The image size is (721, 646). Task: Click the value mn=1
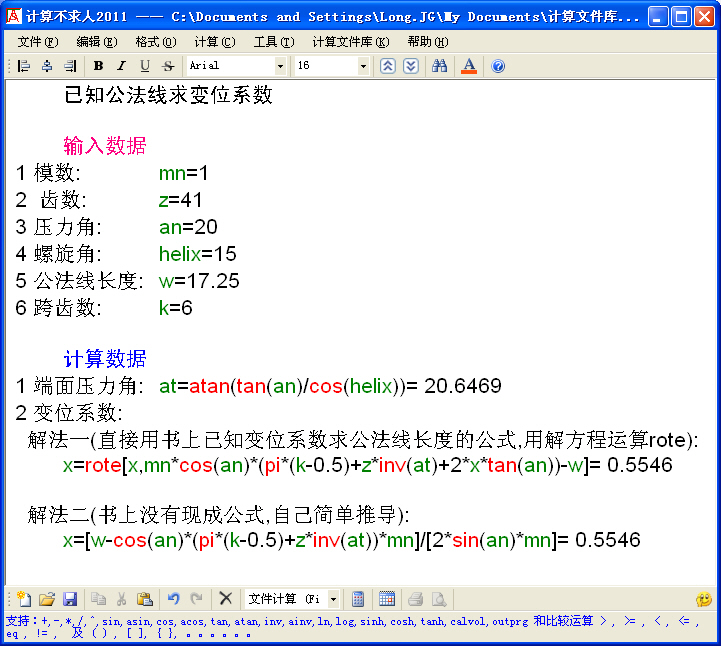point(183,173)
